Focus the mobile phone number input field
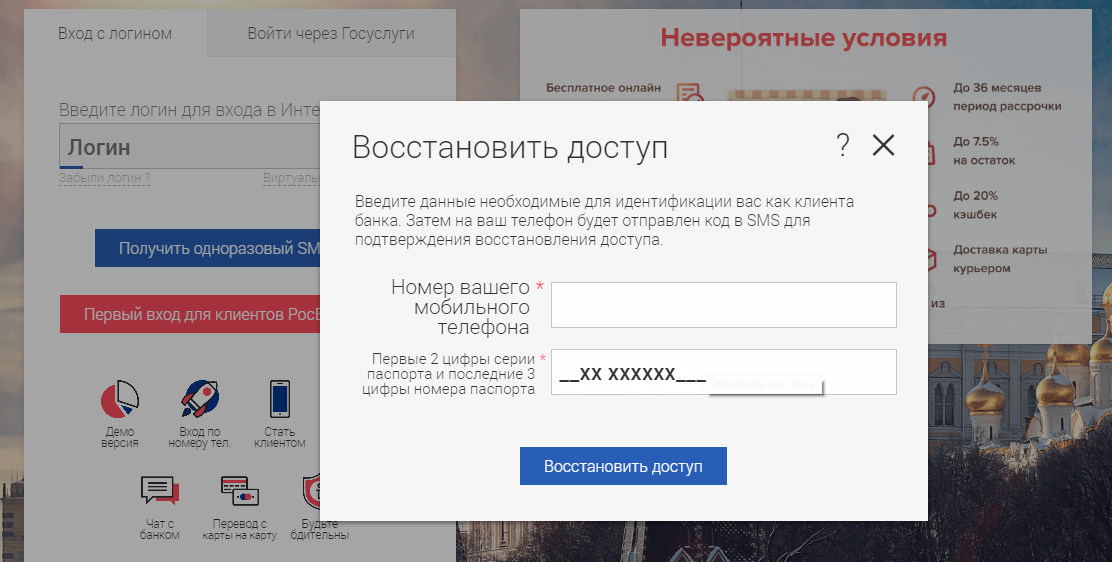This screenshot has width=1112, height=562. coord(724,305)
